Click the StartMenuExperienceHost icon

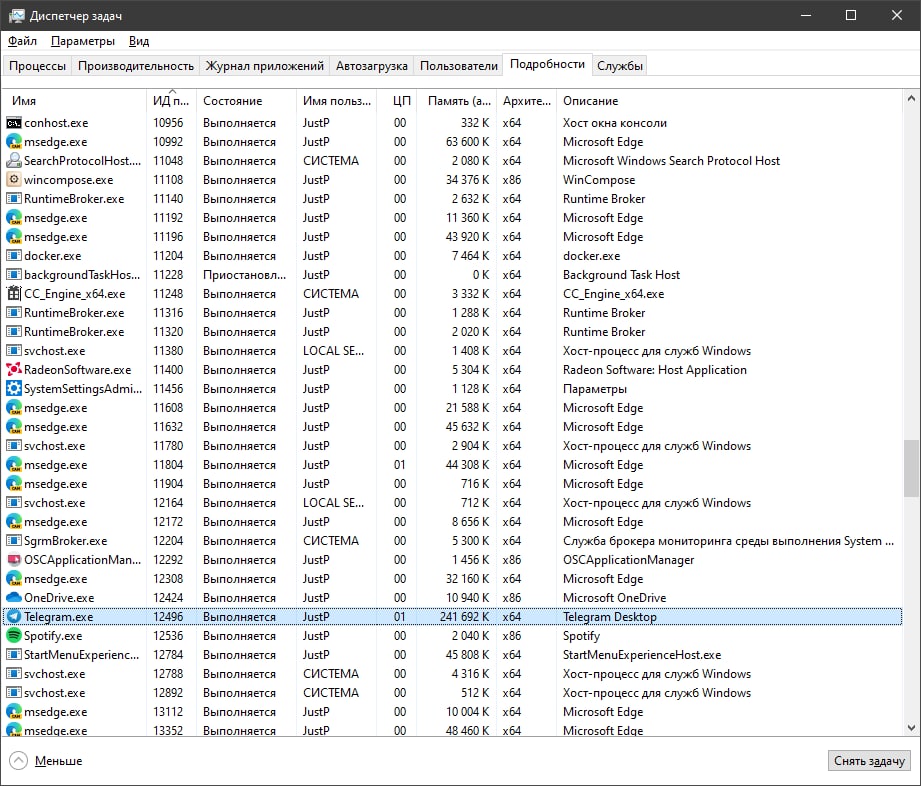point(14,654)
